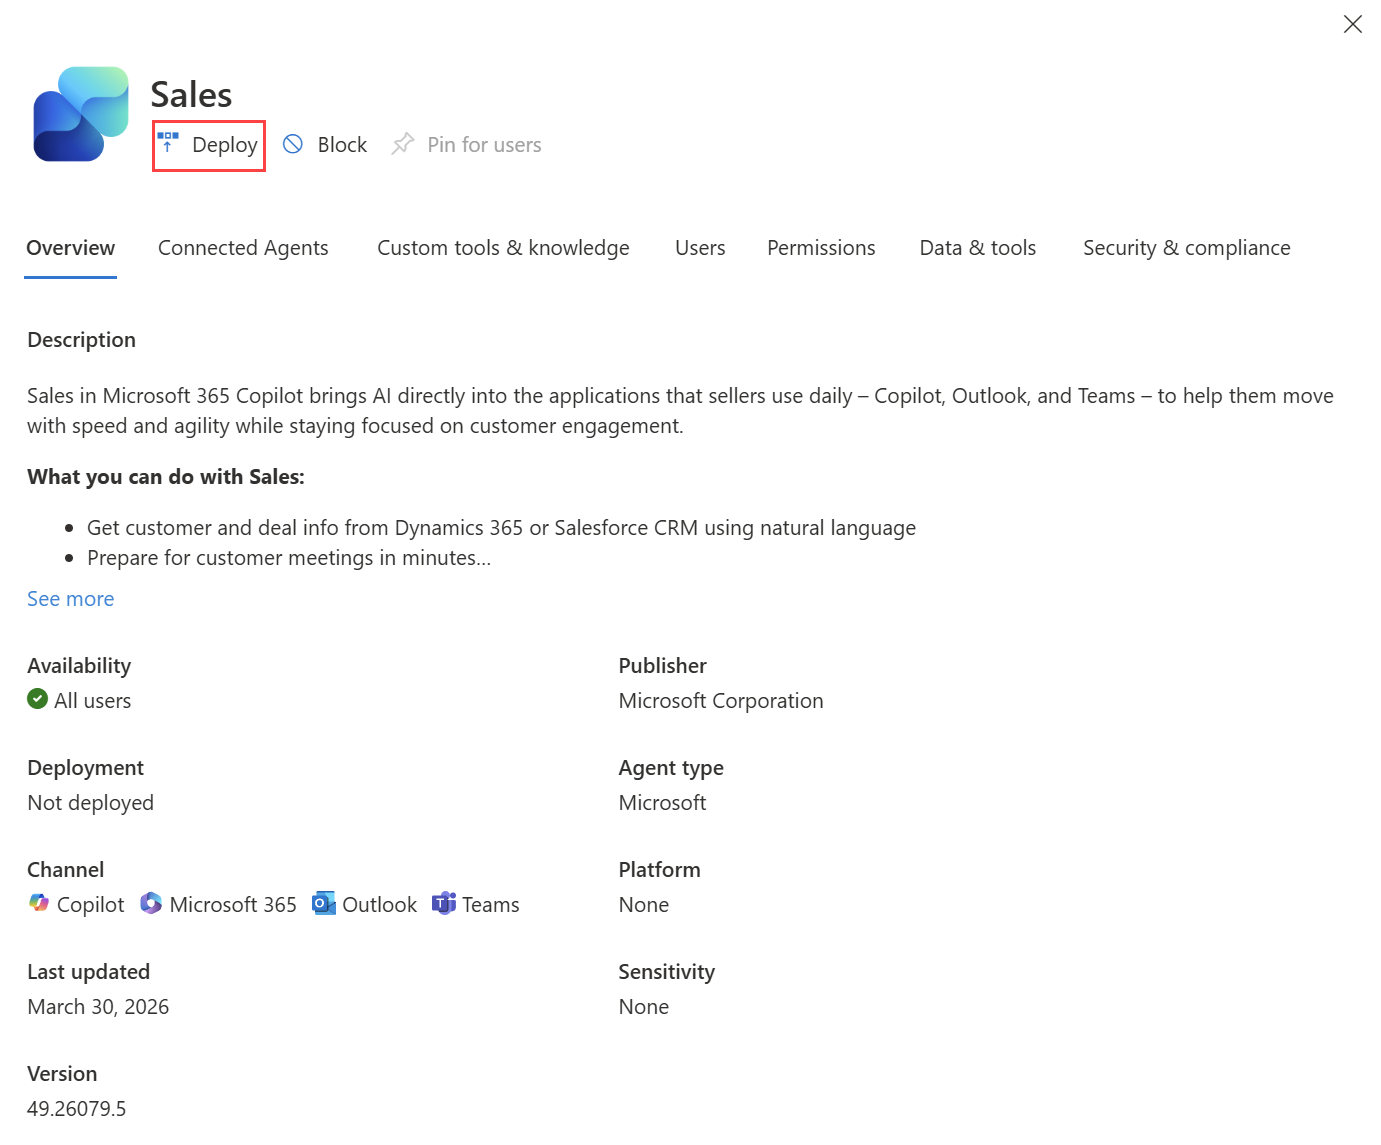
Task: Click the Teams channel icon
Action: tap(444, 903)
